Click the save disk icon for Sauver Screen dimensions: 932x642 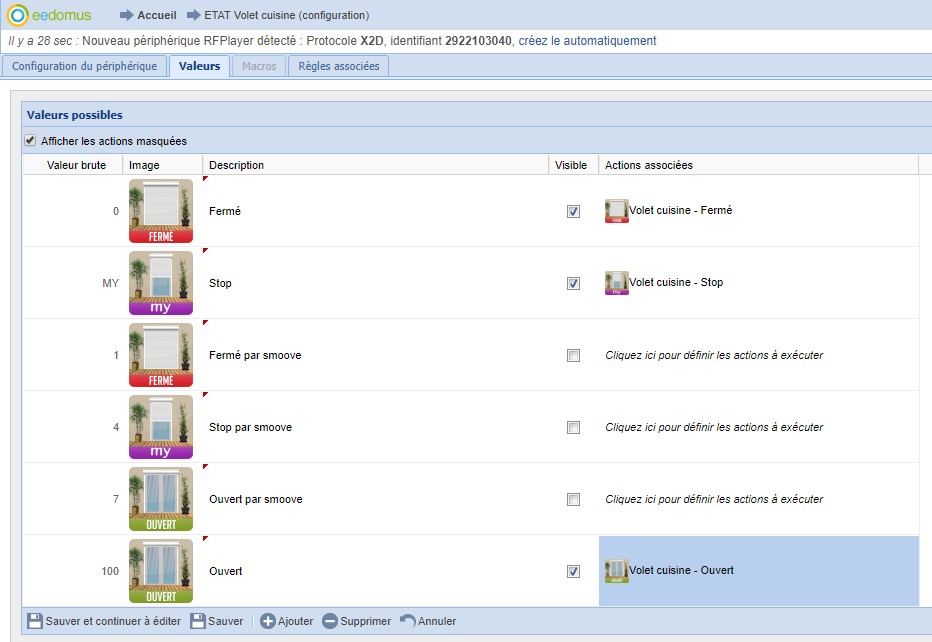point(198,621)
